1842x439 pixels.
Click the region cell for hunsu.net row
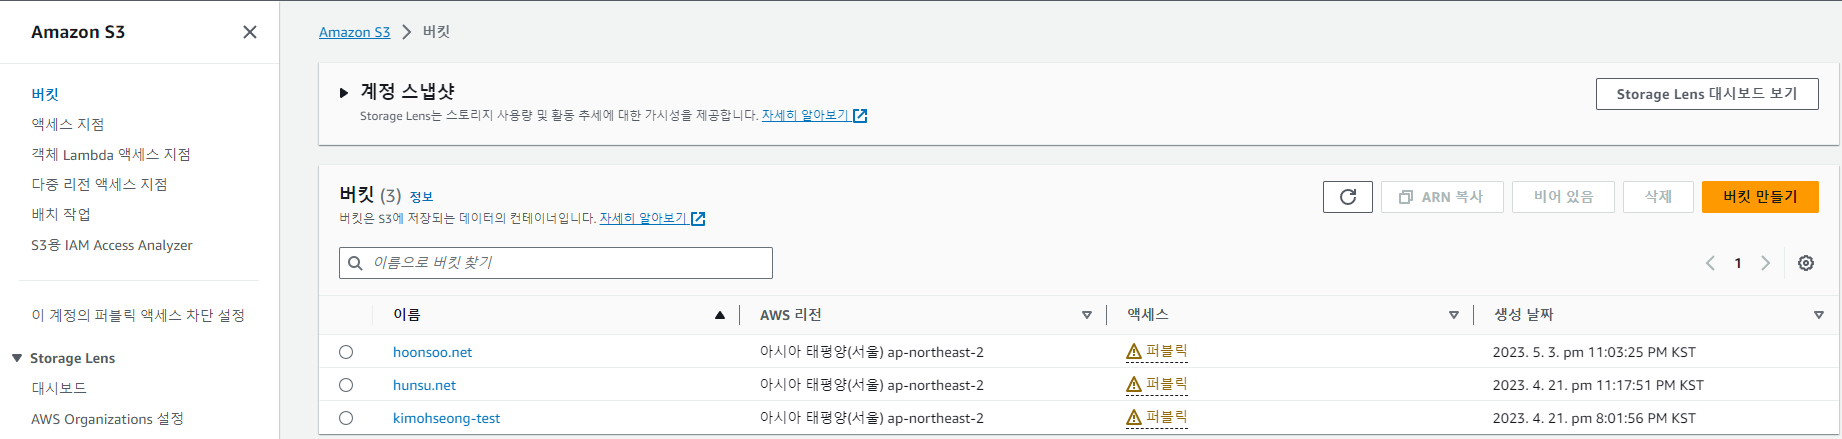coord(872,385)
